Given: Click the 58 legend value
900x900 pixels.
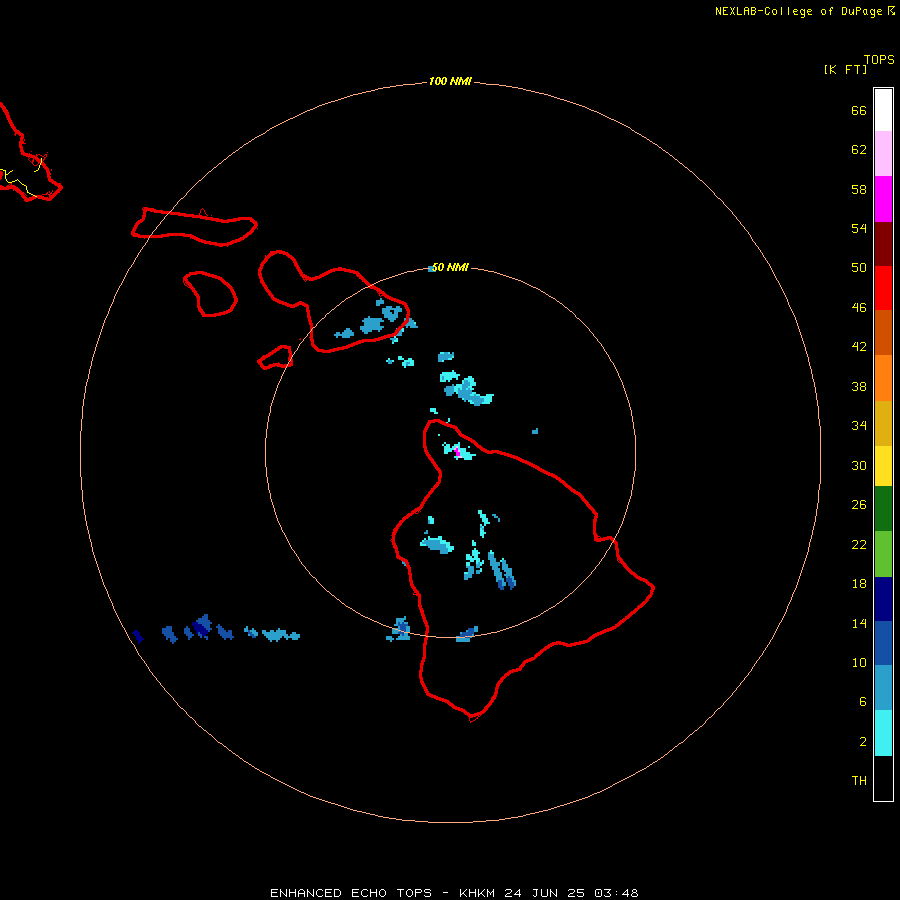Looking at the screenshot, I should pos(859,189).
